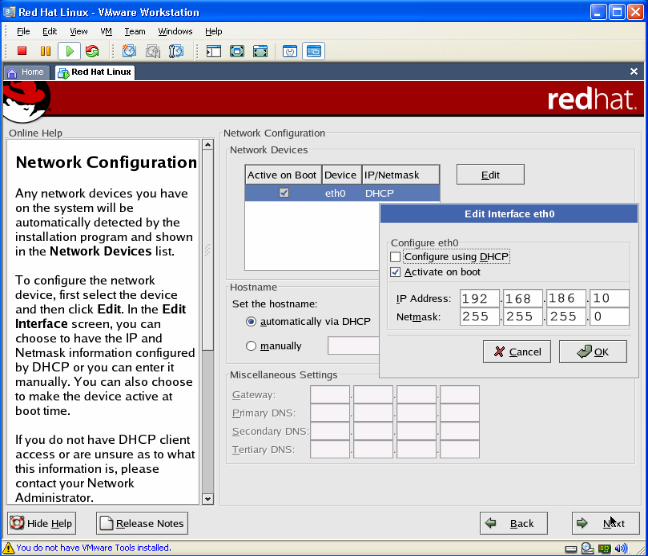648x556 pixels.
Task: Take a snapshot using the snapshot toolbar icon
Action: [129, 51]
